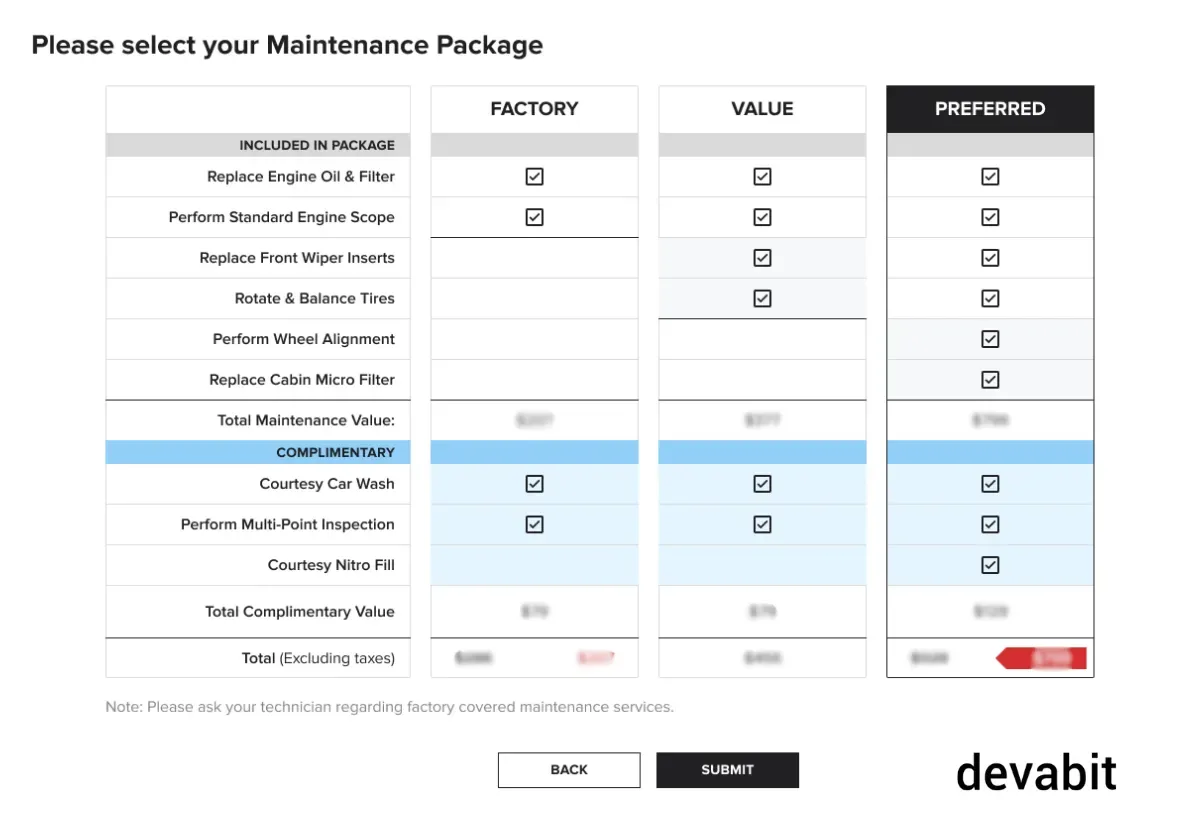Toggle Preferred Perform Wheel Alignment checkbox
The image size is (1200, 836).
click(990, 339)
